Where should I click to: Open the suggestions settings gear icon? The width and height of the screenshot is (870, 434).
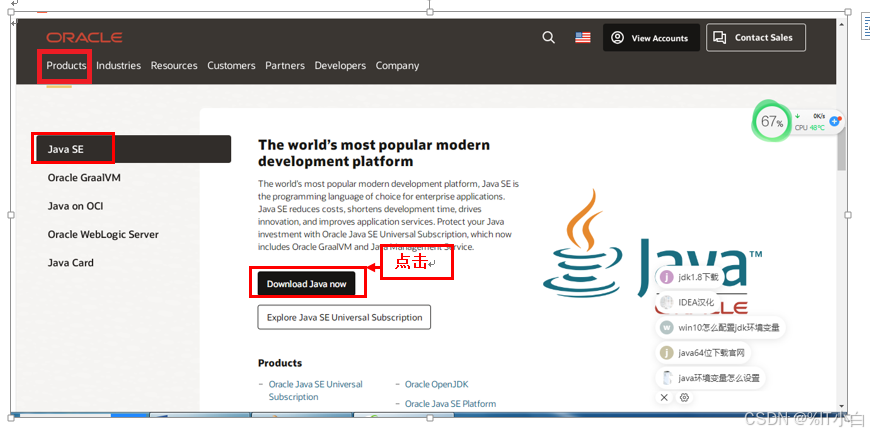pos(684,397)
